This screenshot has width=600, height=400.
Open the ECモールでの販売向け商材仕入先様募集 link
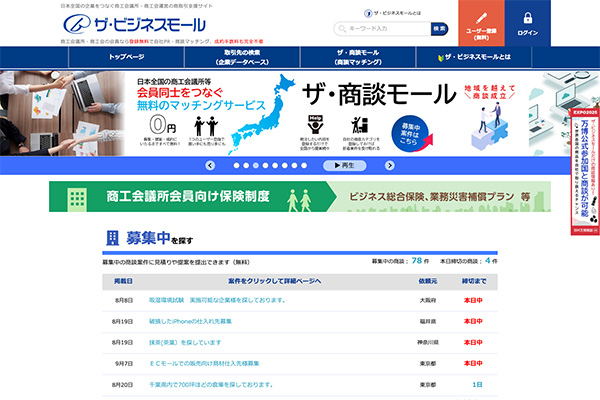click(x=204, y=363)
